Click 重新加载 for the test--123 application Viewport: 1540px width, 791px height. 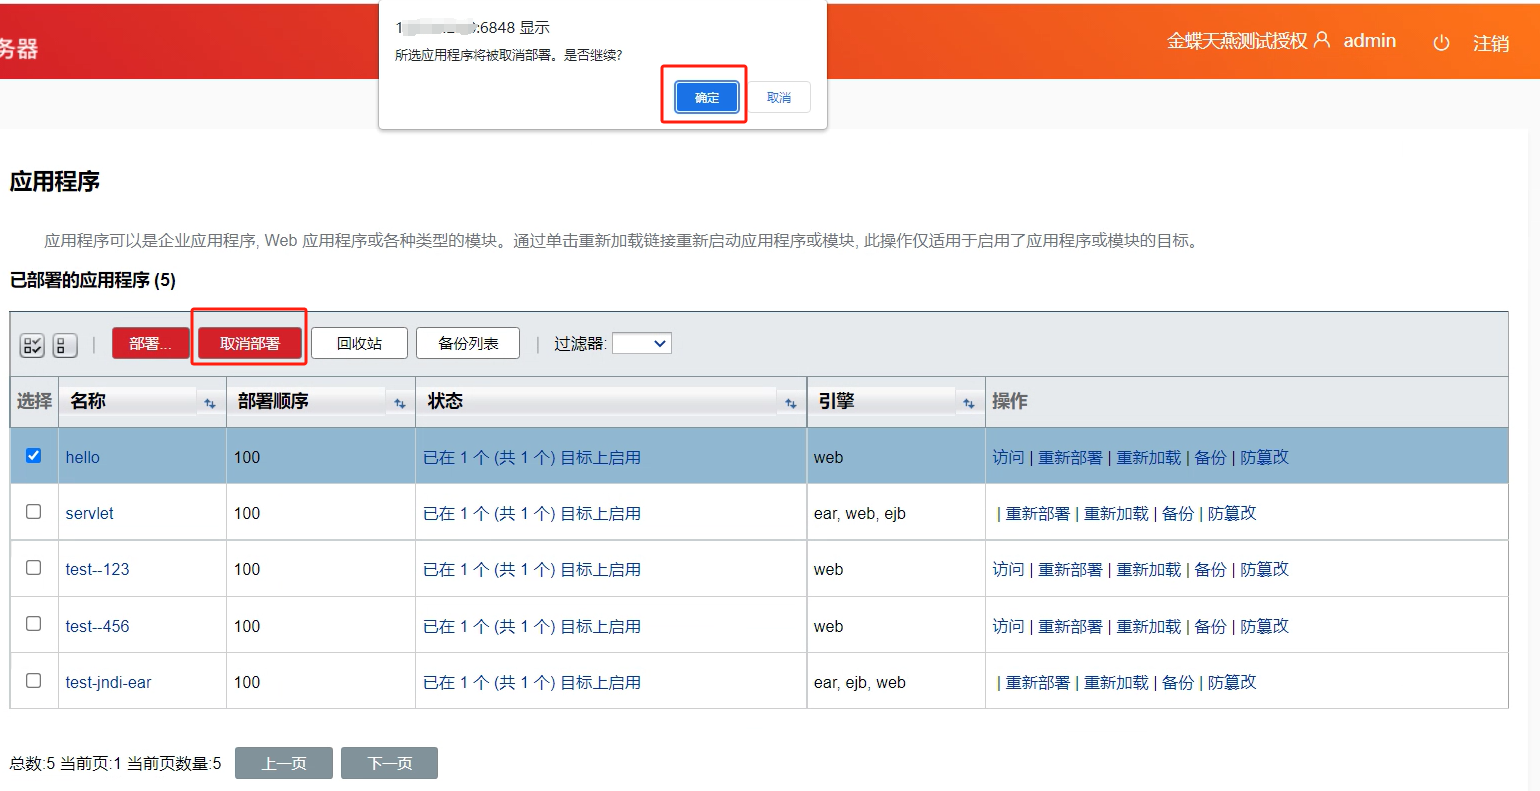pos(1149,569)
